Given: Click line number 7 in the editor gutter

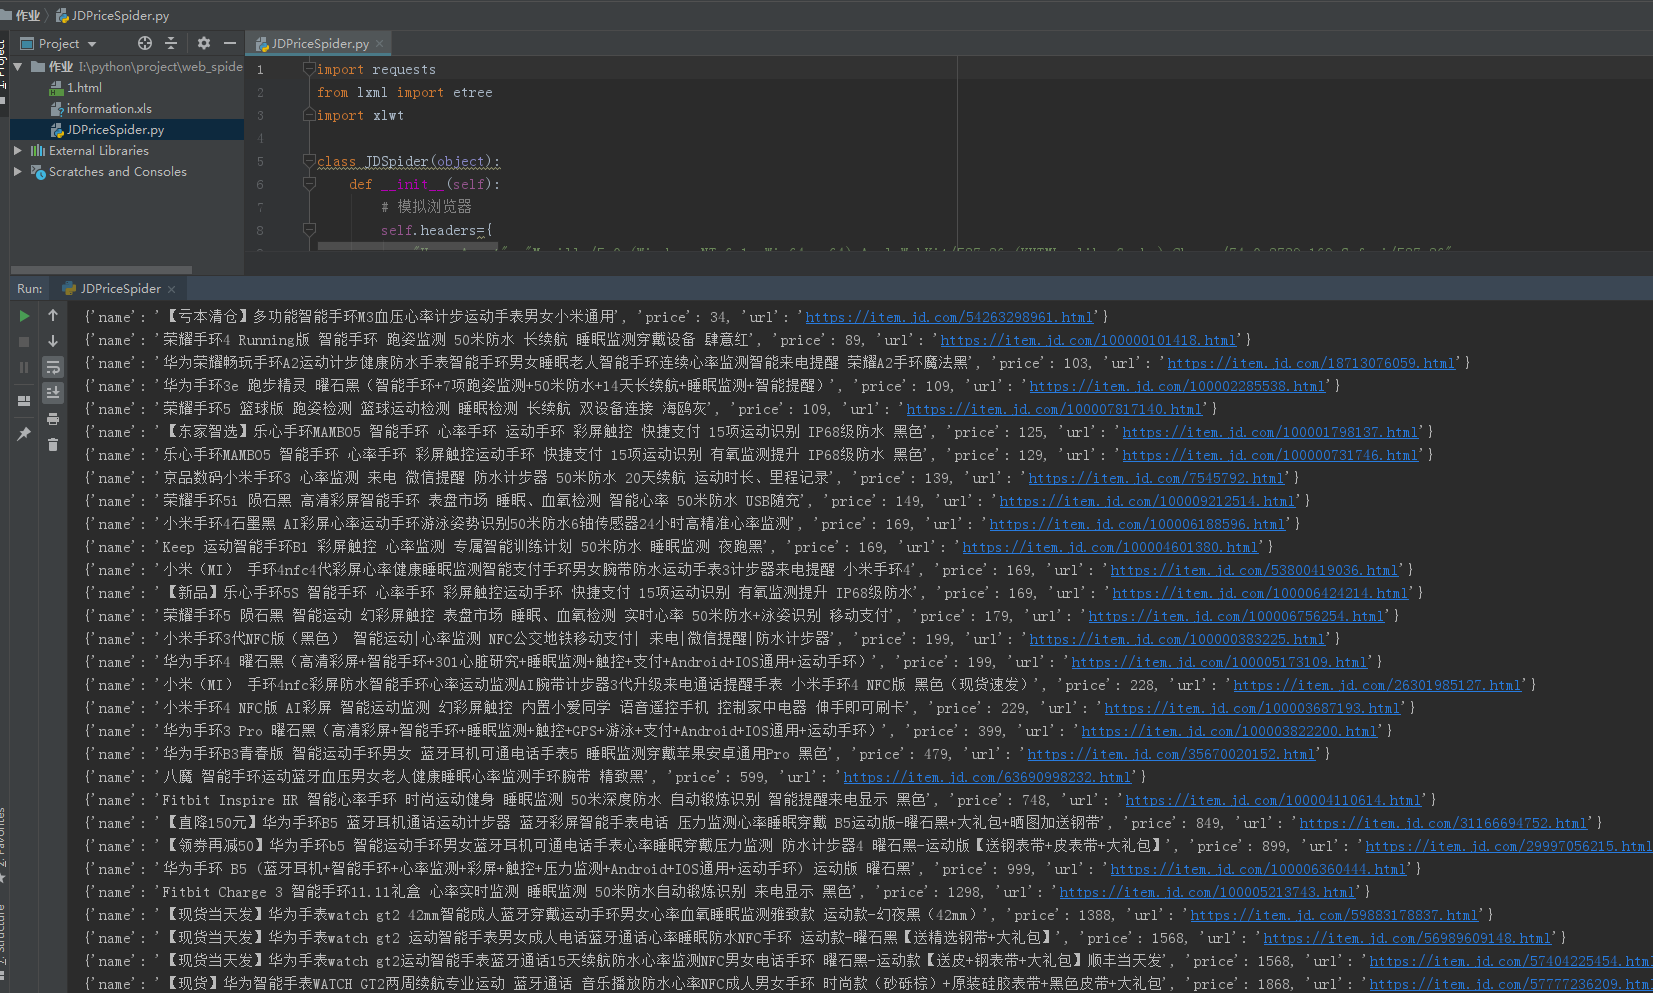Looking at the screenshot, I should click(260, 207).
